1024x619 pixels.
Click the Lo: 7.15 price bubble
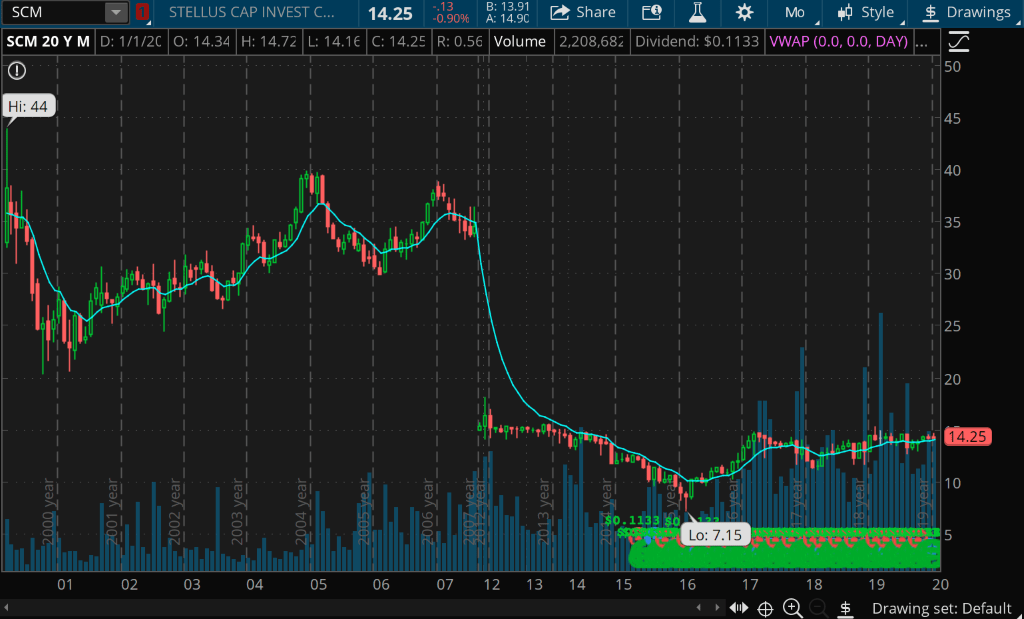tap(715, 535)
